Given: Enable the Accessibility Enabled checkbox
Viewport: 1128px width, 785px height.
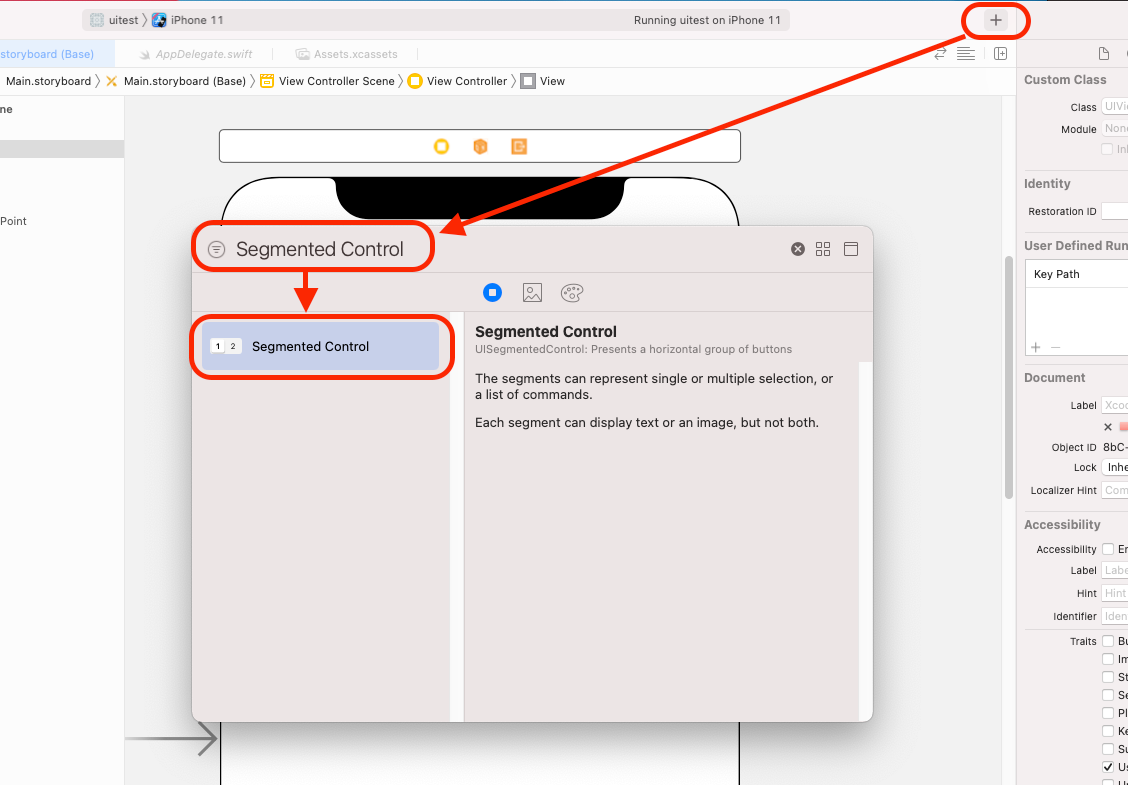Looking at the screenshot, I should [x=1110, y=548].
